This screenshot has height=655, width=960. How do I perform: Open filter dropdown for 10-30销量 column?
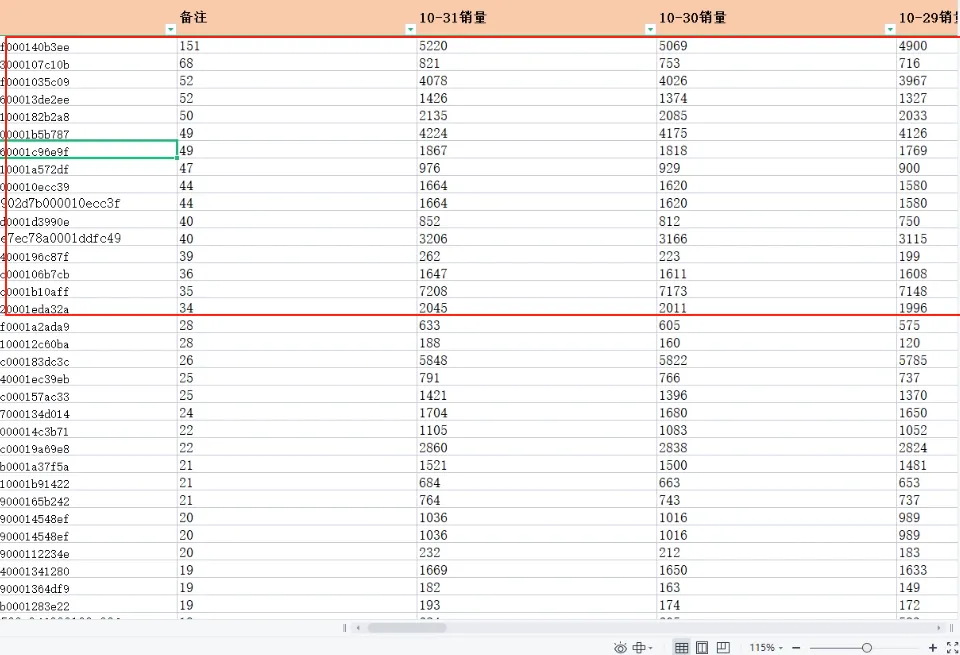coord(890,29)
